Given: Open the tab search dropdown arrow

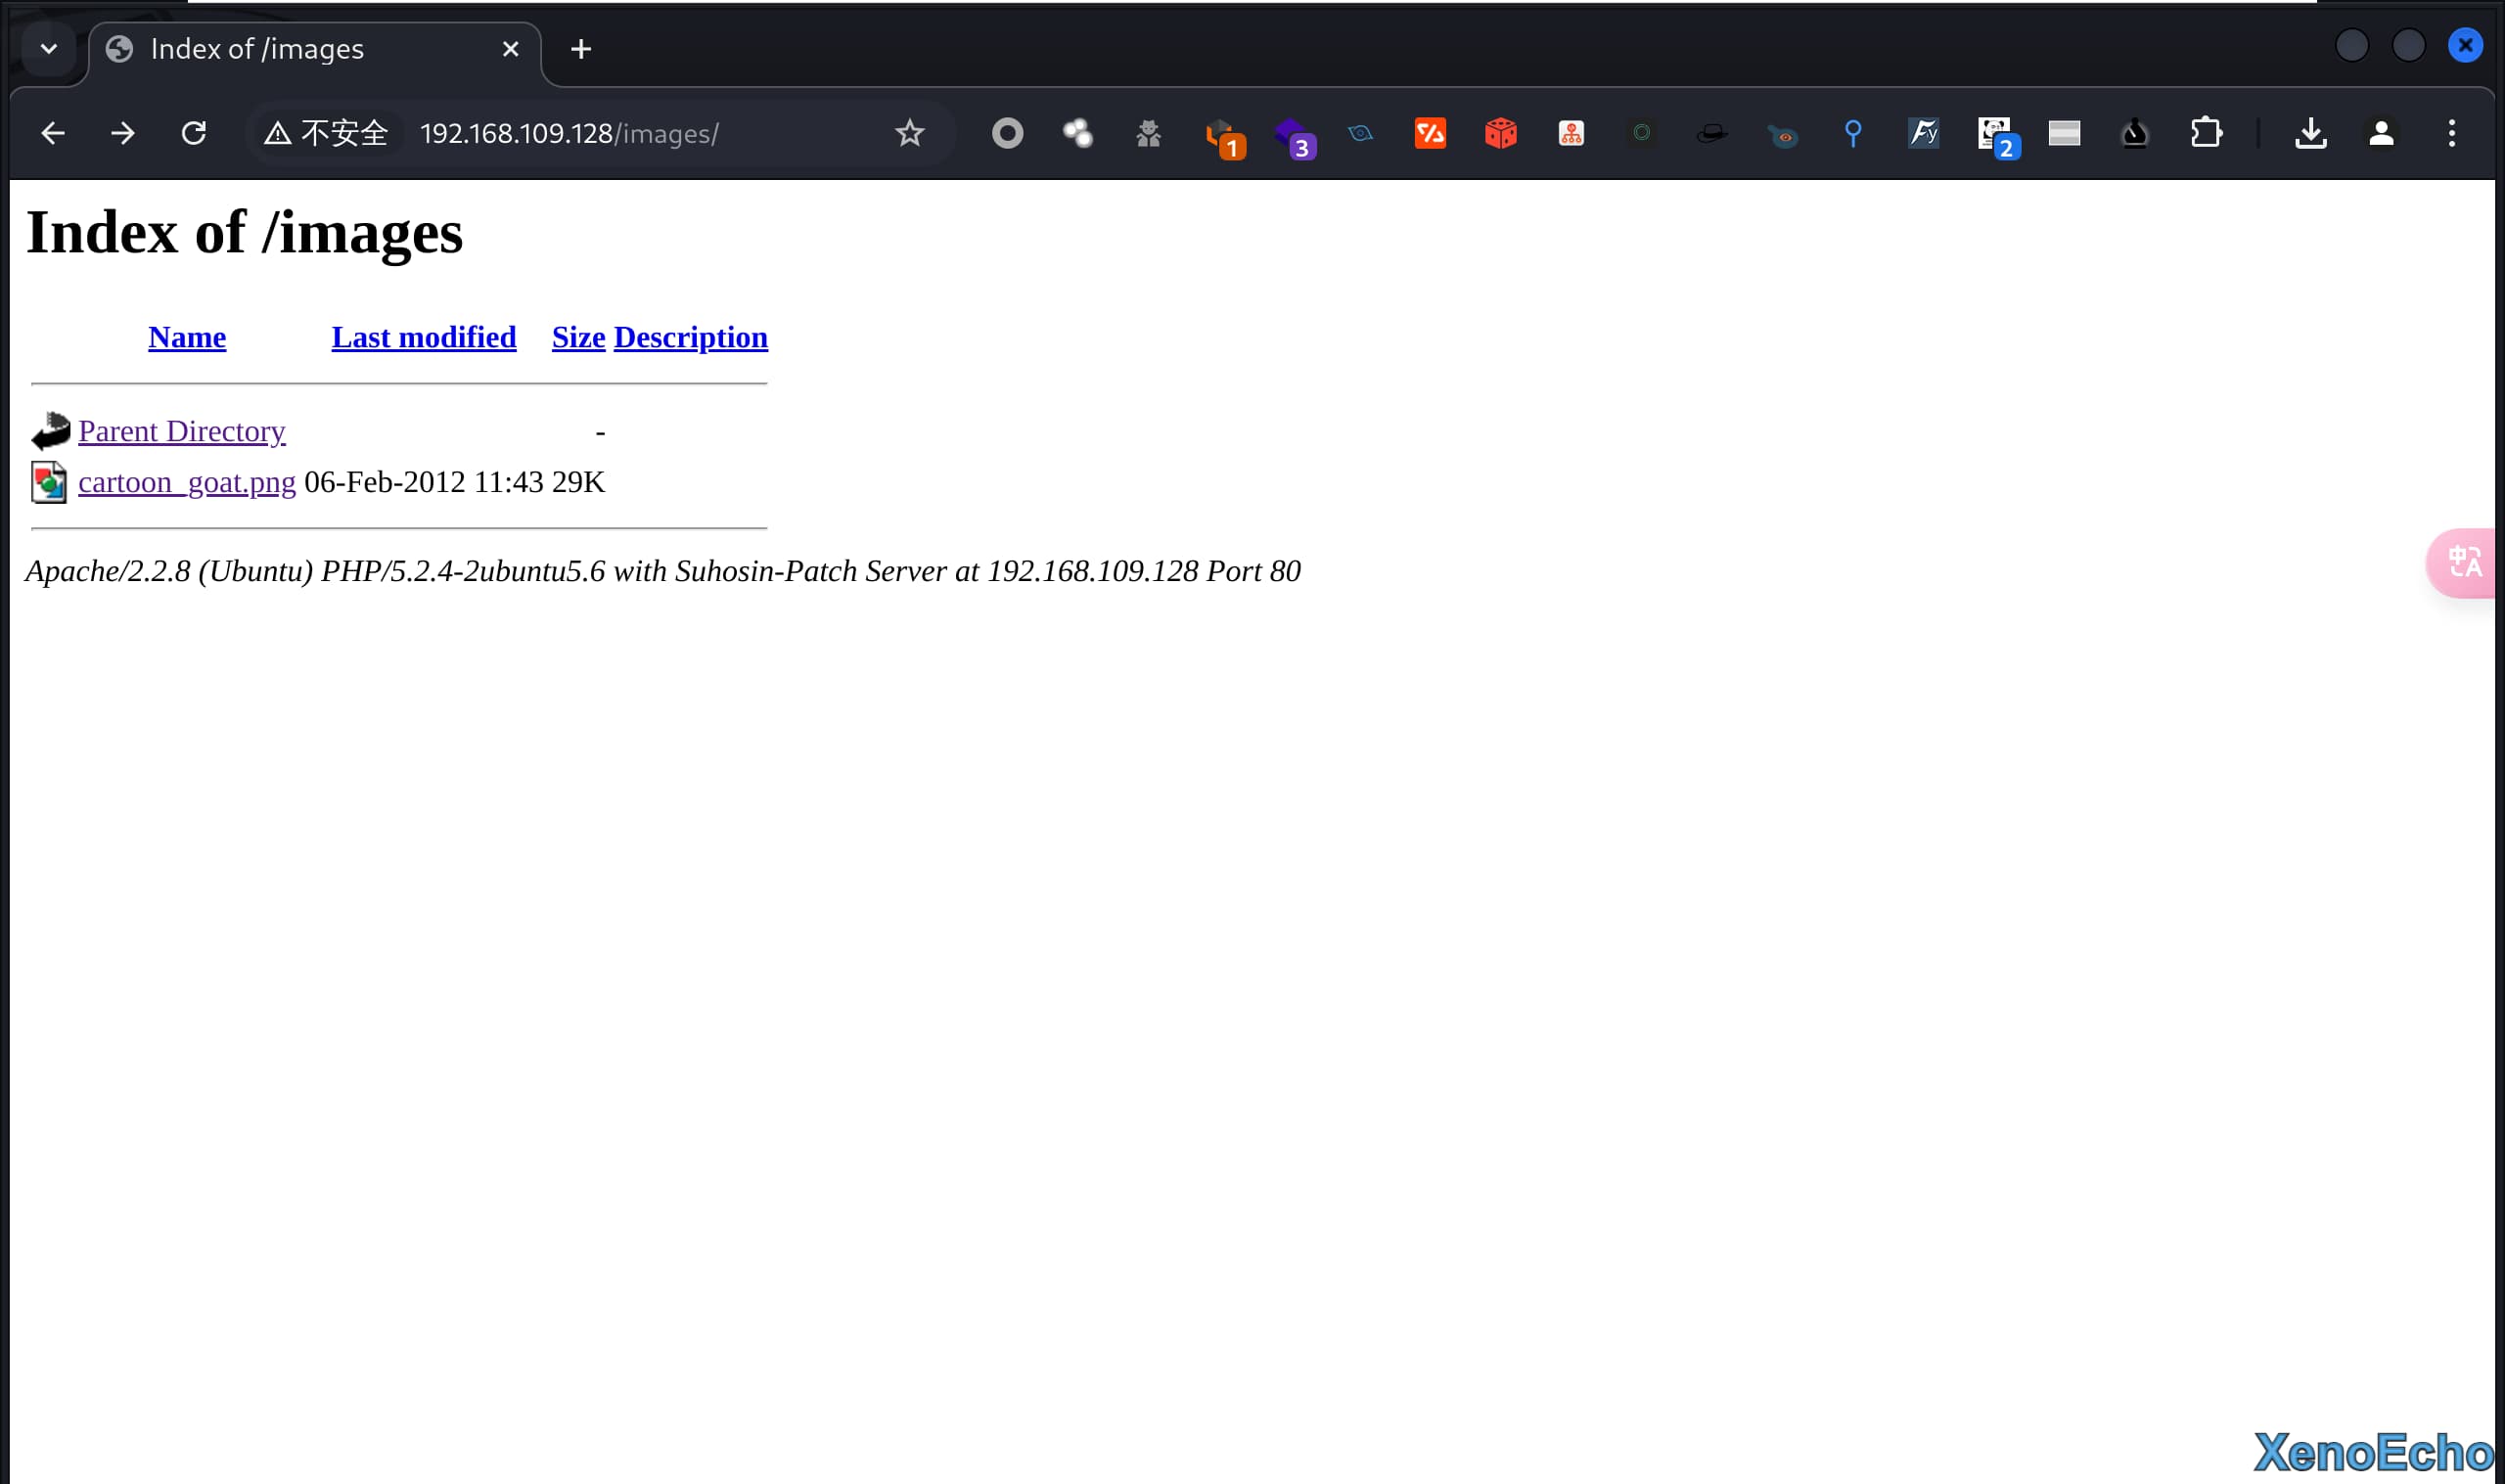Looking at the screenshot, I should coord(48,48).
